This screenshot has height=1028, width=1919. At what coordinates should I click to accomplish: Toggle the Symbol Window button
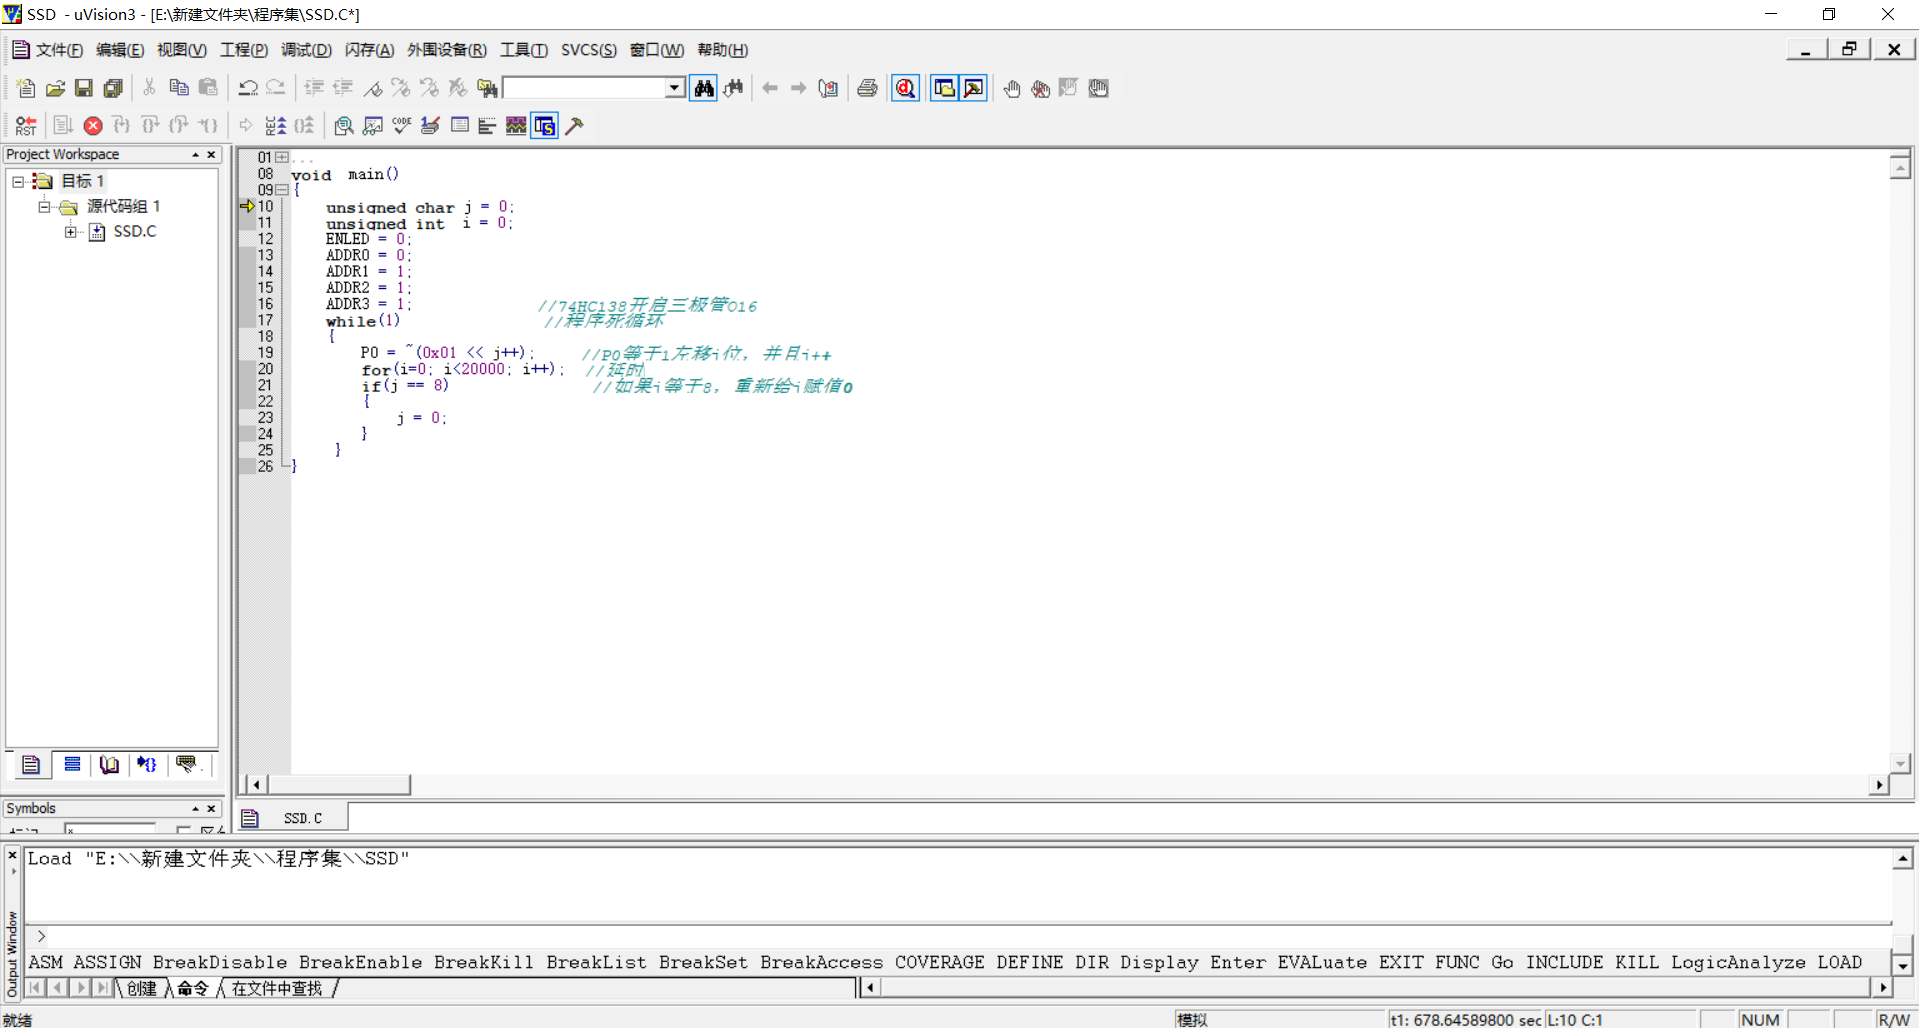(545, 125)
